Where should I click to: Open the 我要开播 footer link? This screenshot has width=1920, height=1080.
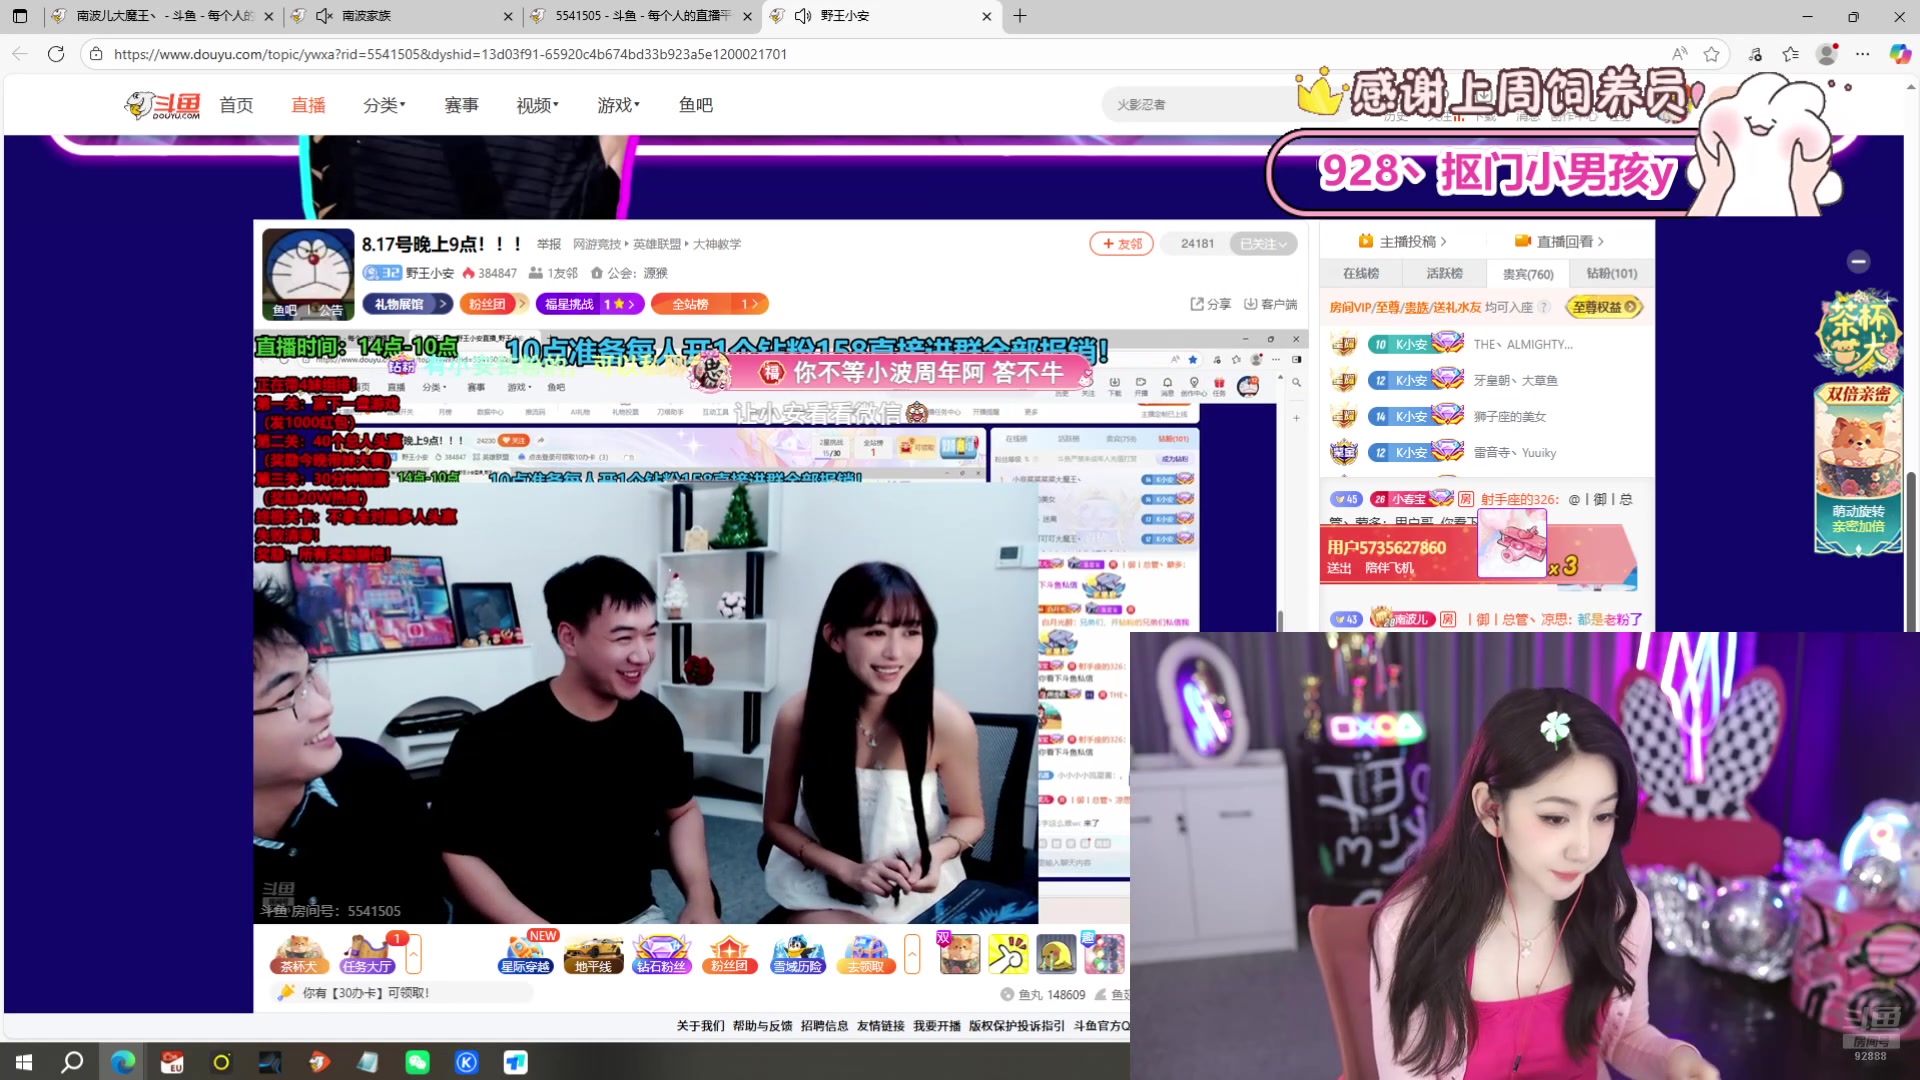click(936, 1026)
